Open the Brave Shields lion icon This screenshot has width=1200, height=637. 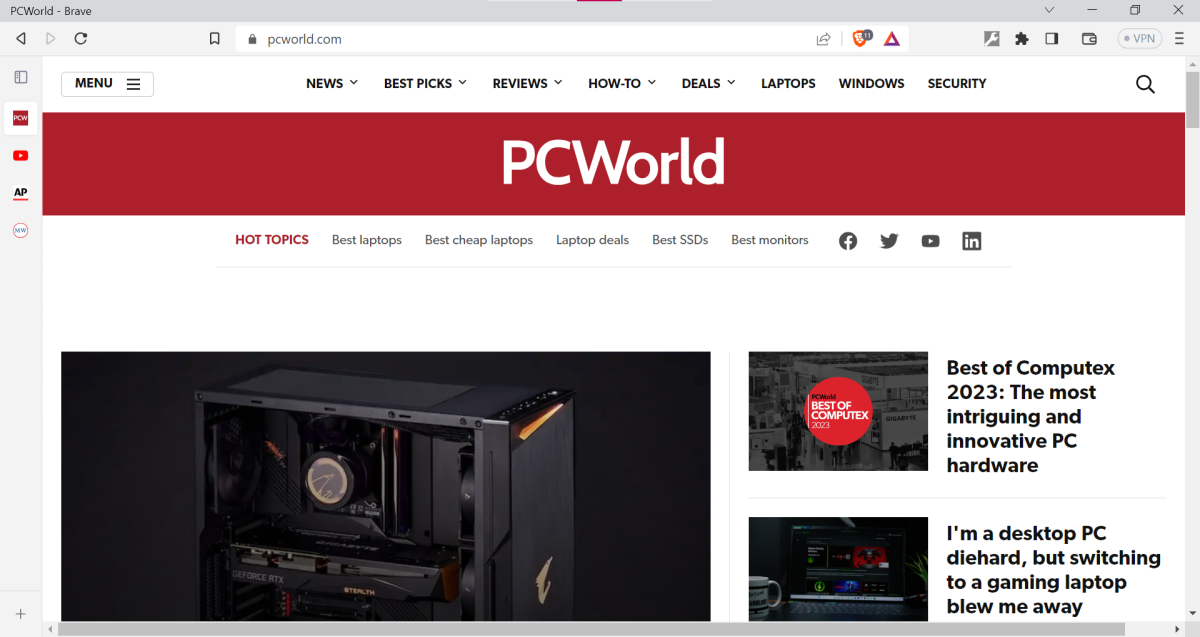(x=861, y=39)
